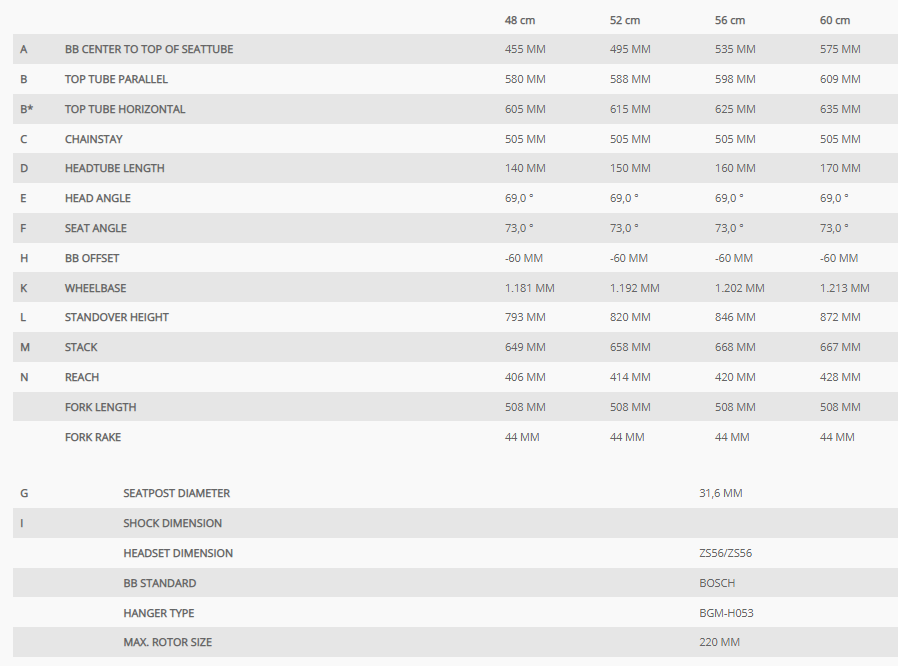Click the BB STANDARD value BOSCH
The image size is (898, 666).
717,583
